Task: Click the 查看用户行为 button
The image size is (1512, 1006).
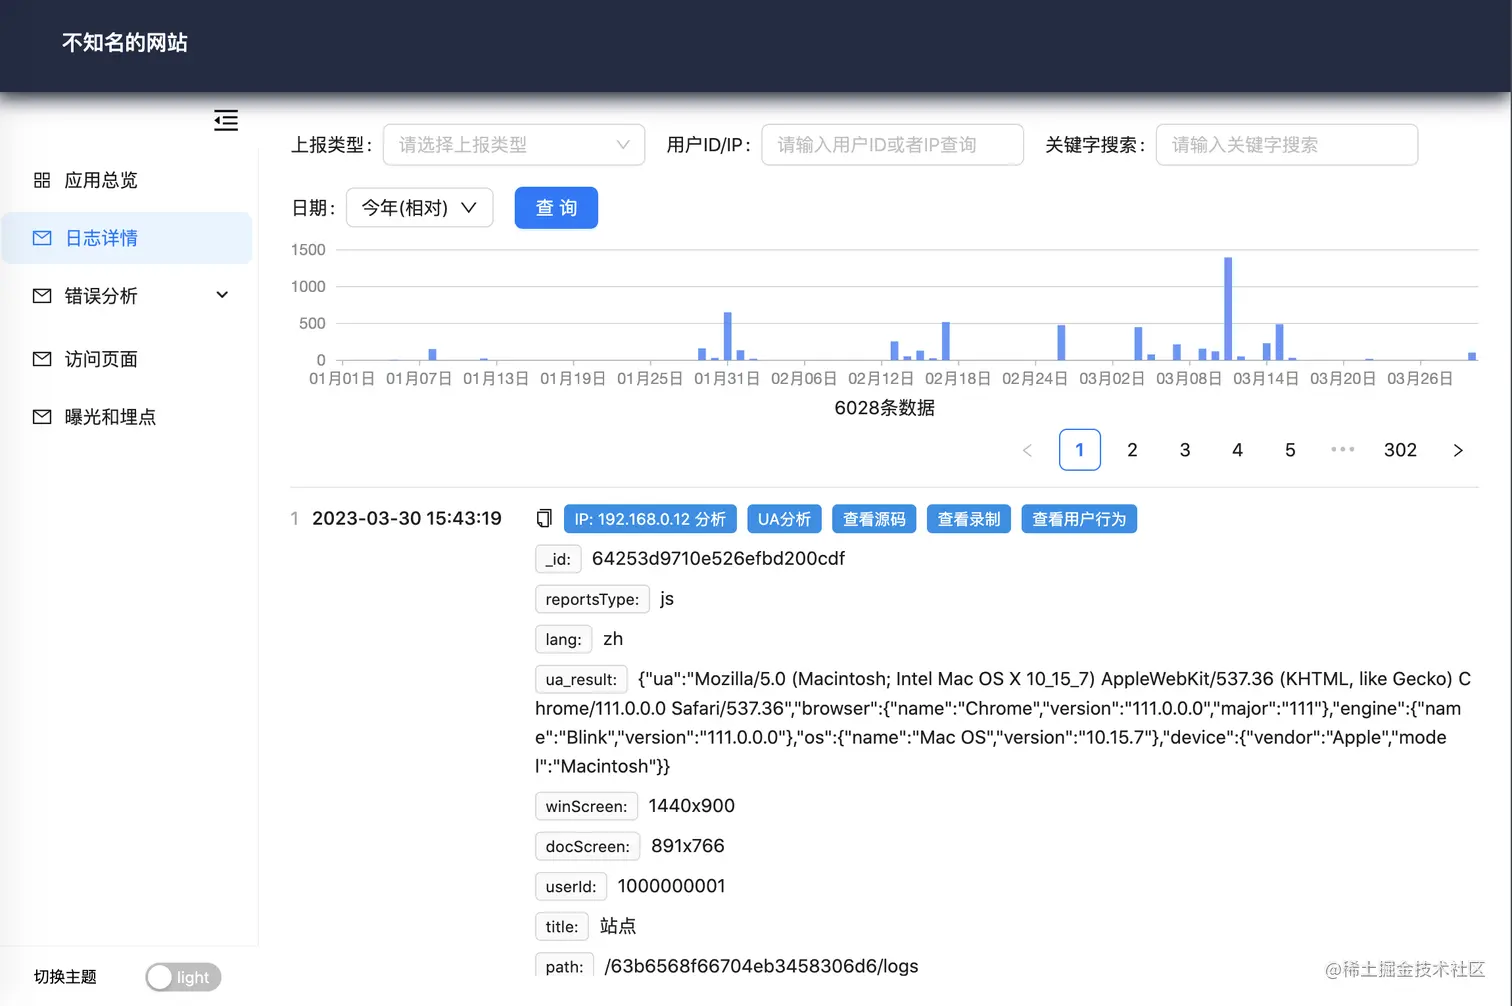Action: (x=1079, y=519)
